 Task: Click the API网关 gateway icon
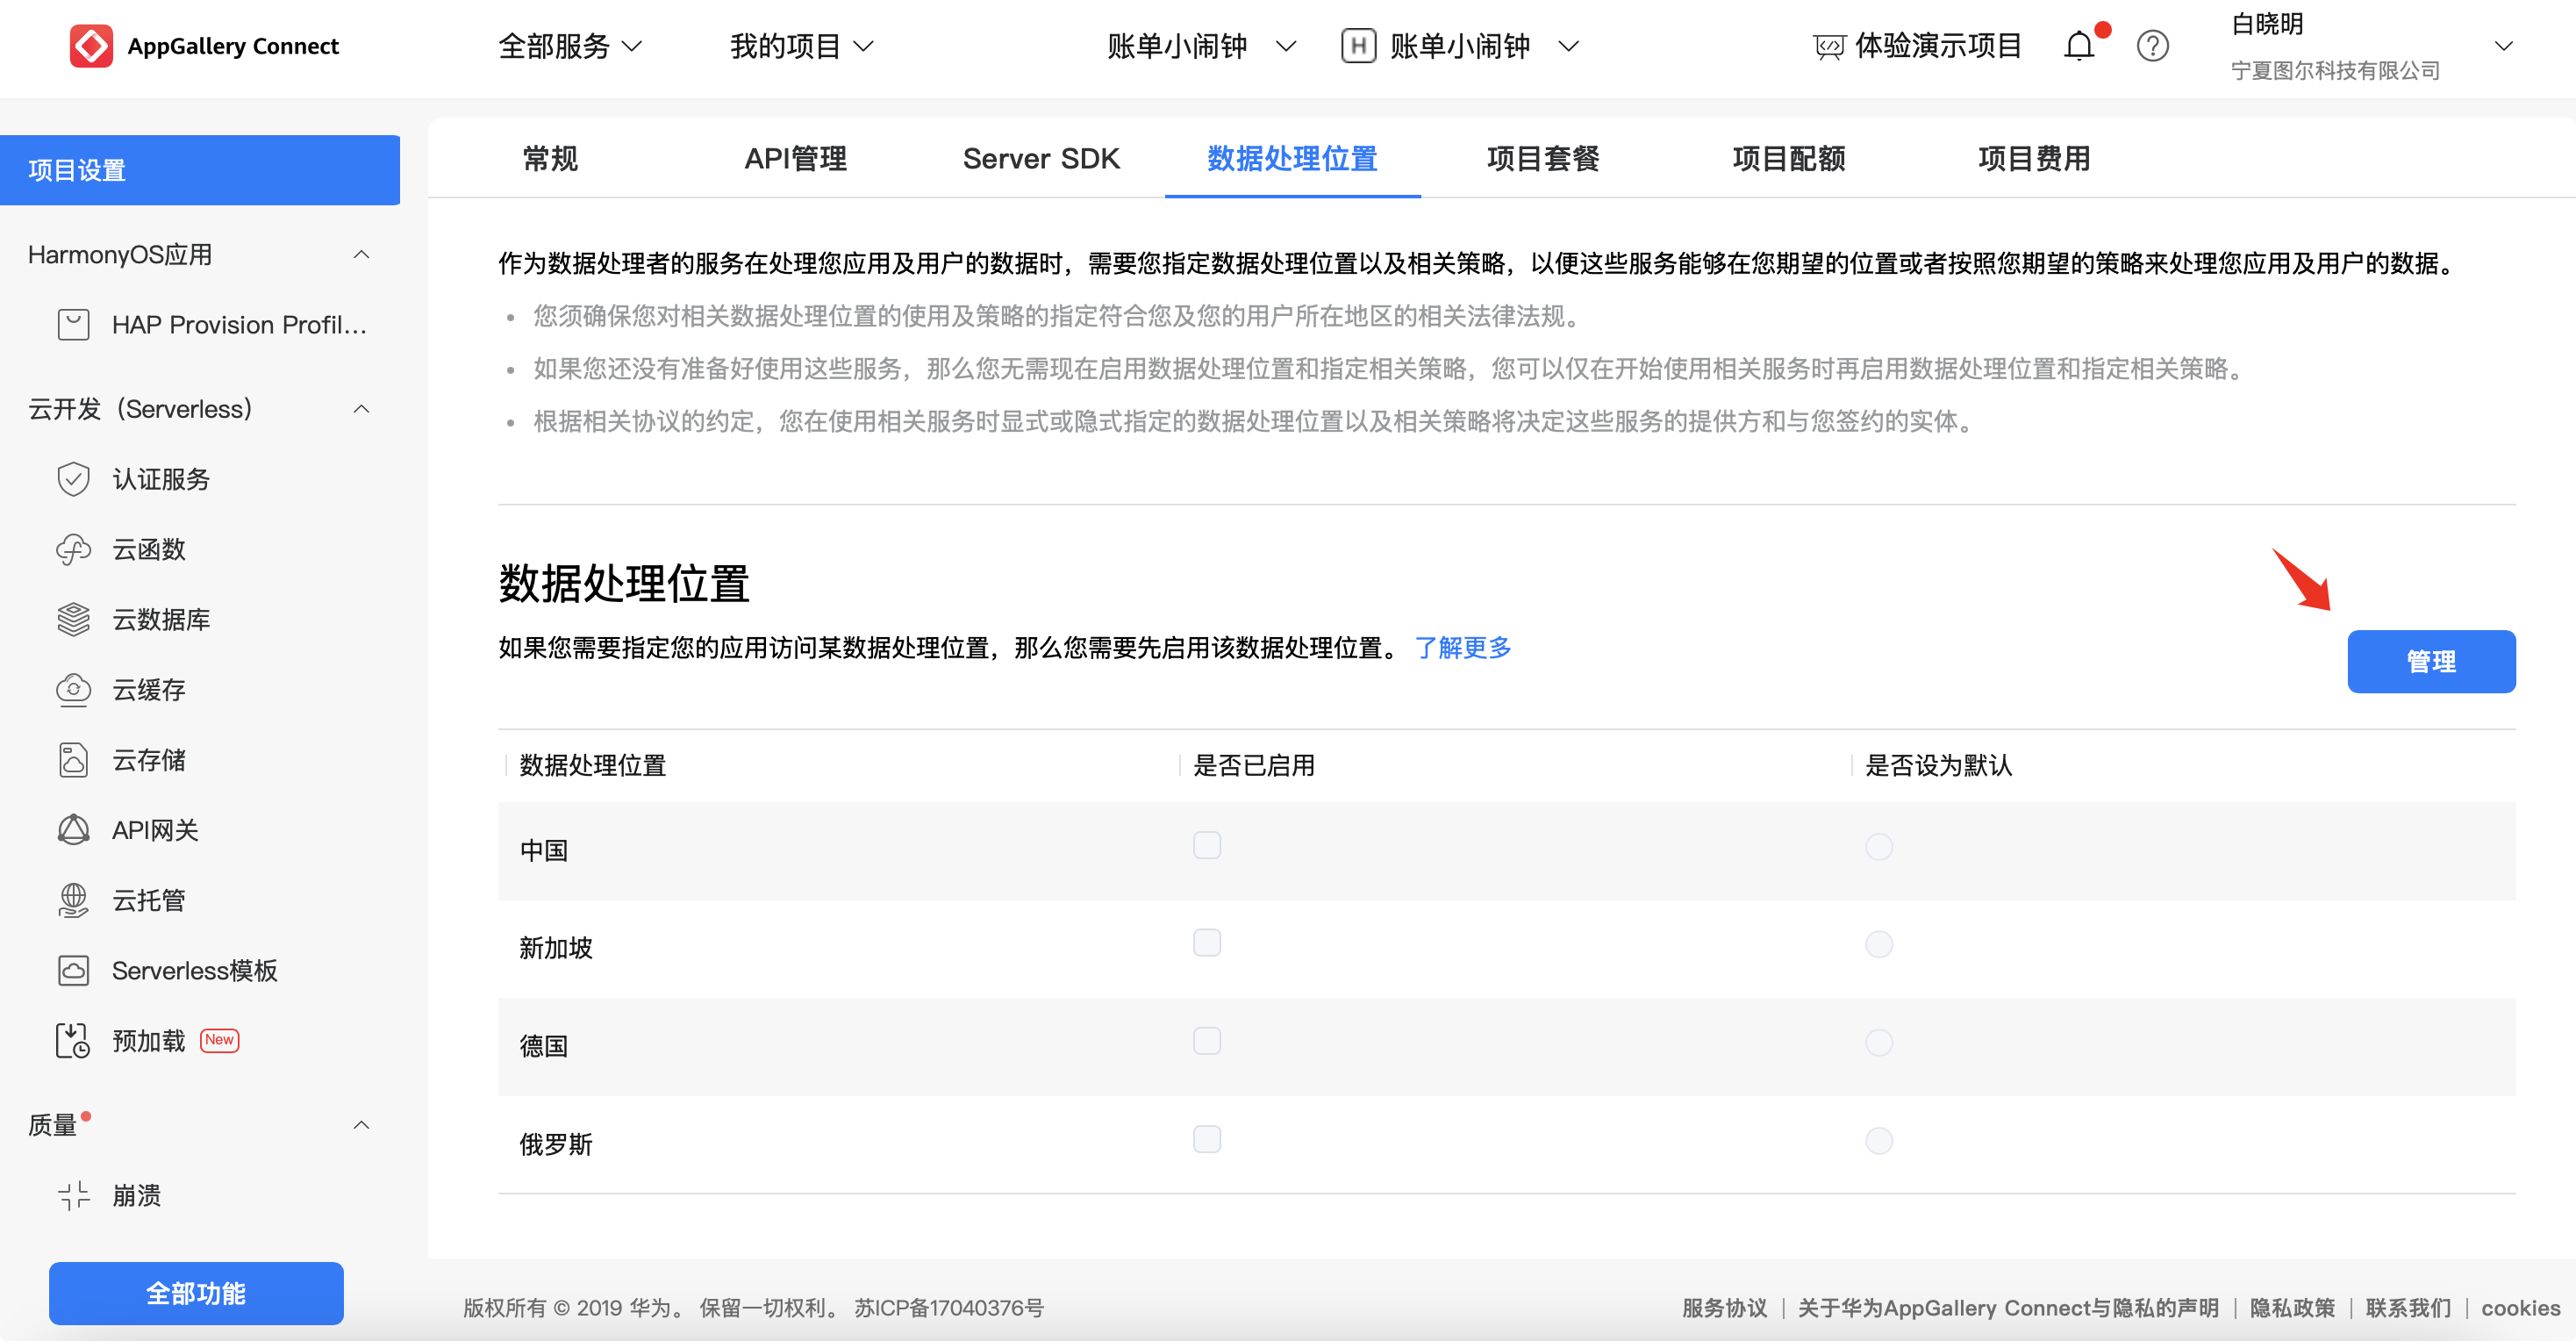[x=73, y=830]
